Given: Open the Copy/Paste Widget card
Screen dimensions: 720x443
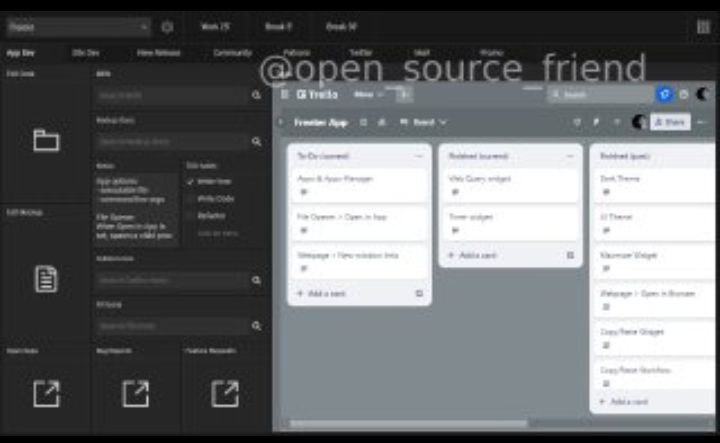Looking at the screenshot, I should [655, 338].
